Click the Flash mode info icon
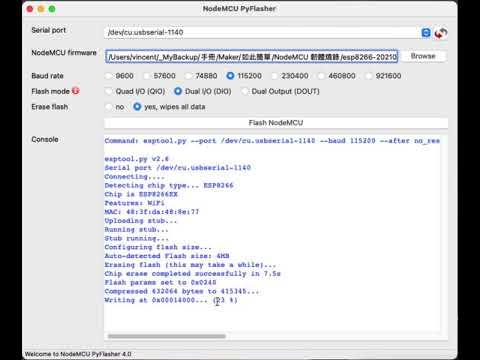 [76, 91]
